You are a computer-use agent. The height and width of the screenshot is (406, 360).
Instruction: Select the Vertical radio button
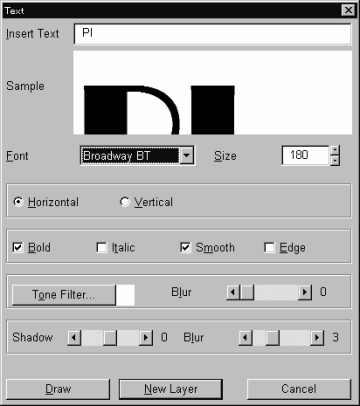pyautogui.click(x=125, y=202)
